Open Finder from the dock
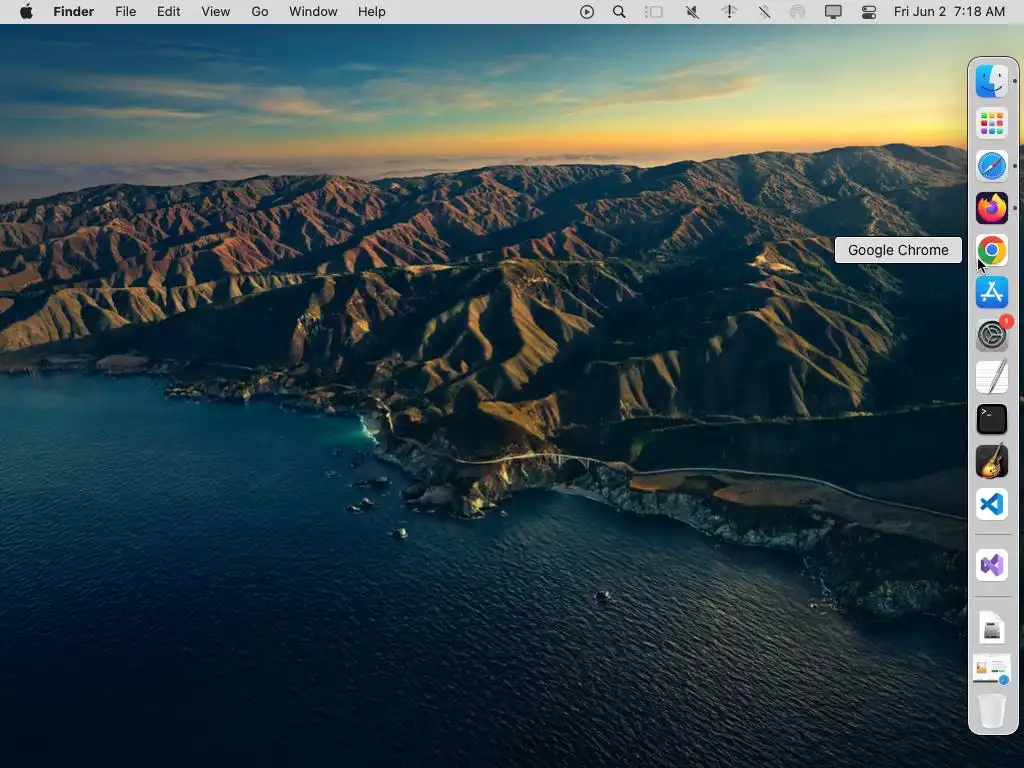The image size is (1024, 768). click(992, 81)
